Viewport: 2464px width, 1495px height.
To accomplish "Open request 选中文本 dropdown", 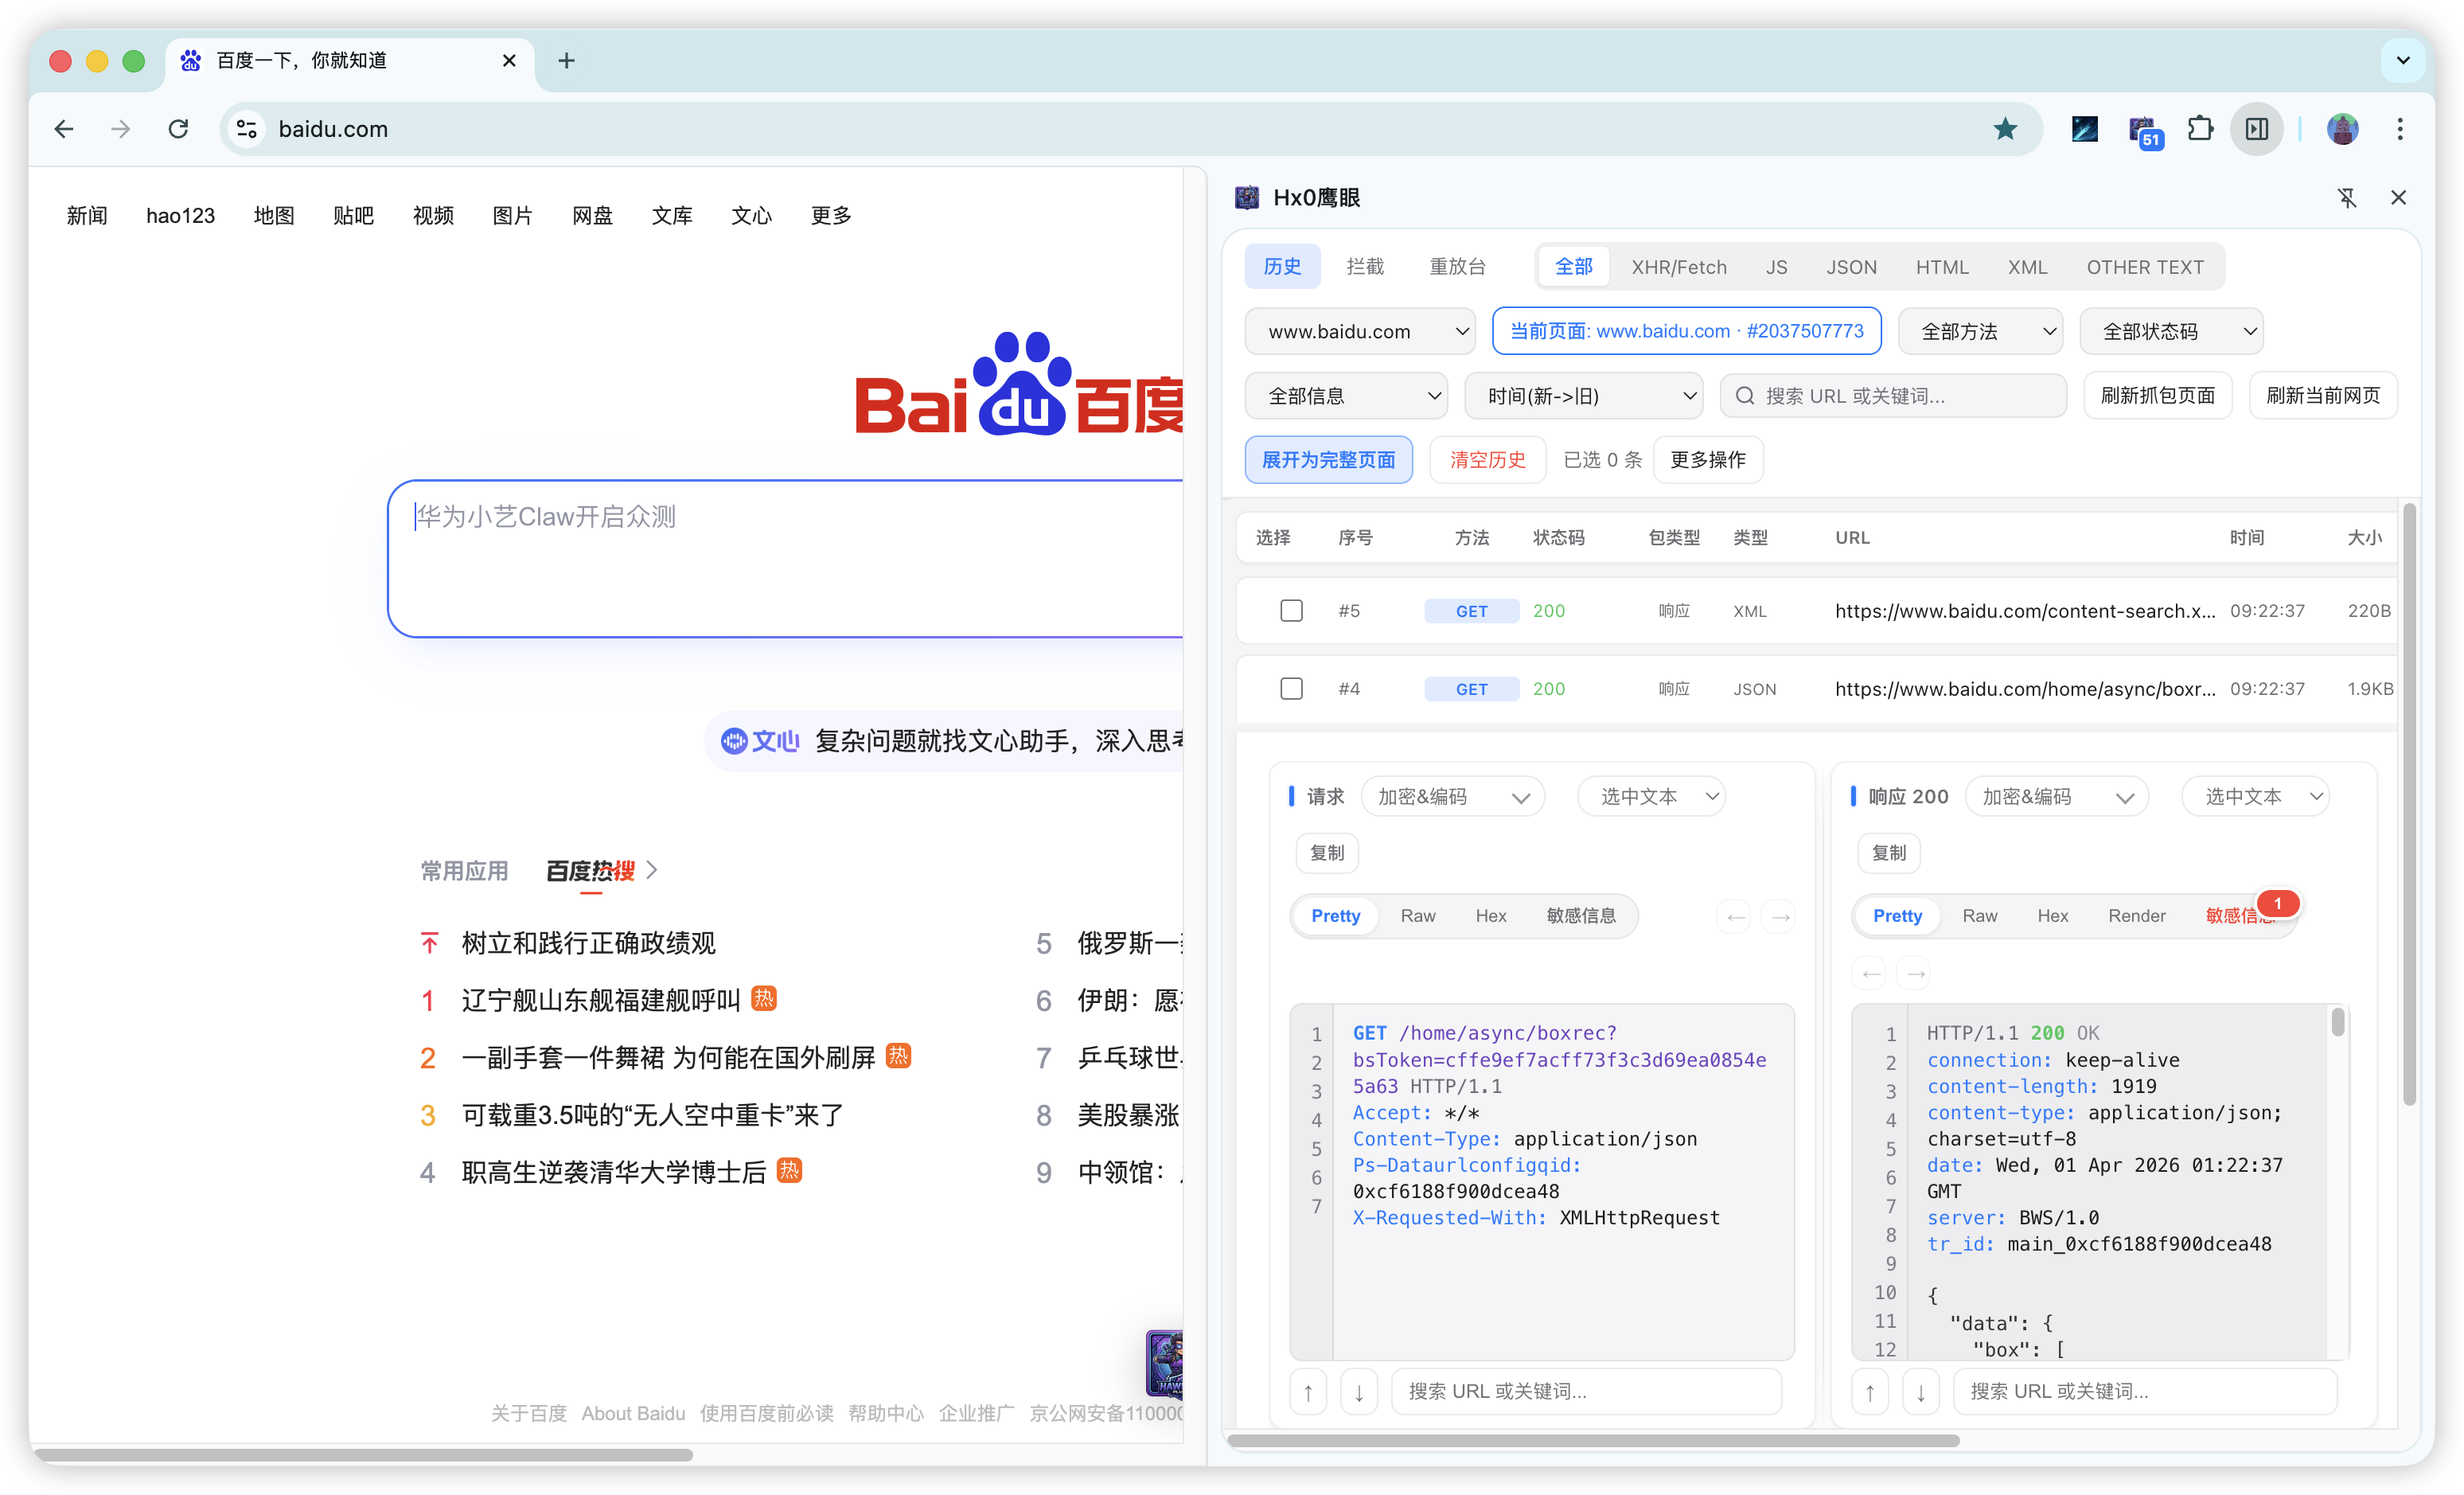I will coord(1651,797).
